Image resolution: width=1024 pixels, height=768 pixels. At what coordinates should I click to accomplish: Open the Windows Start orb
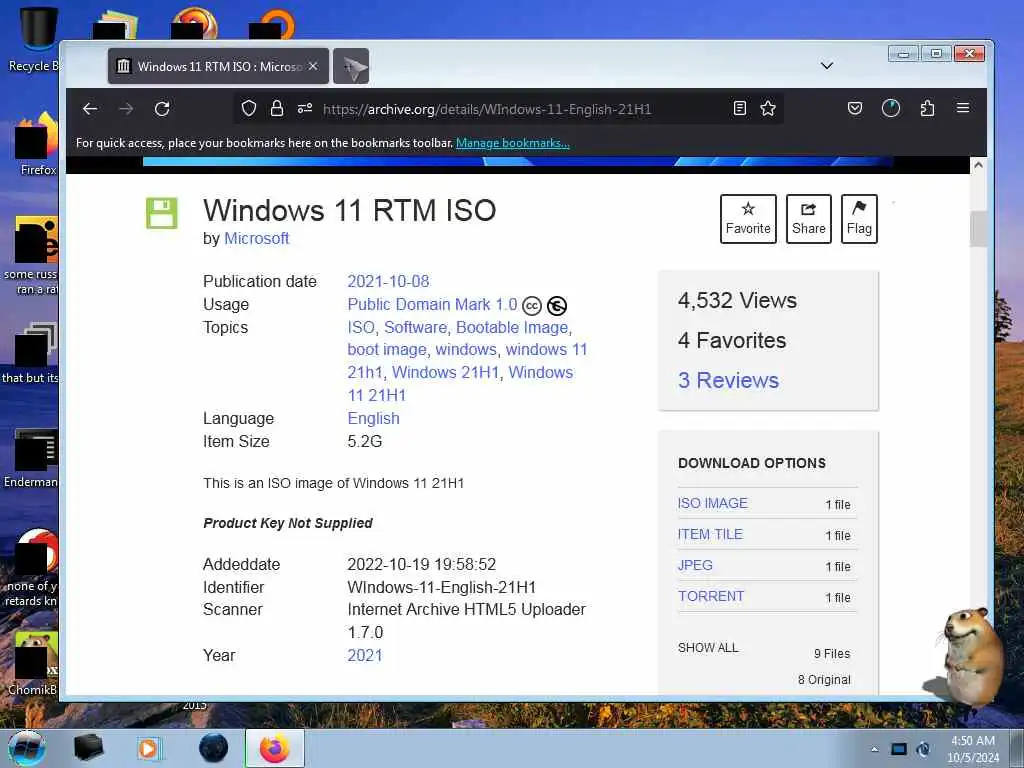[x=27, y=748]
